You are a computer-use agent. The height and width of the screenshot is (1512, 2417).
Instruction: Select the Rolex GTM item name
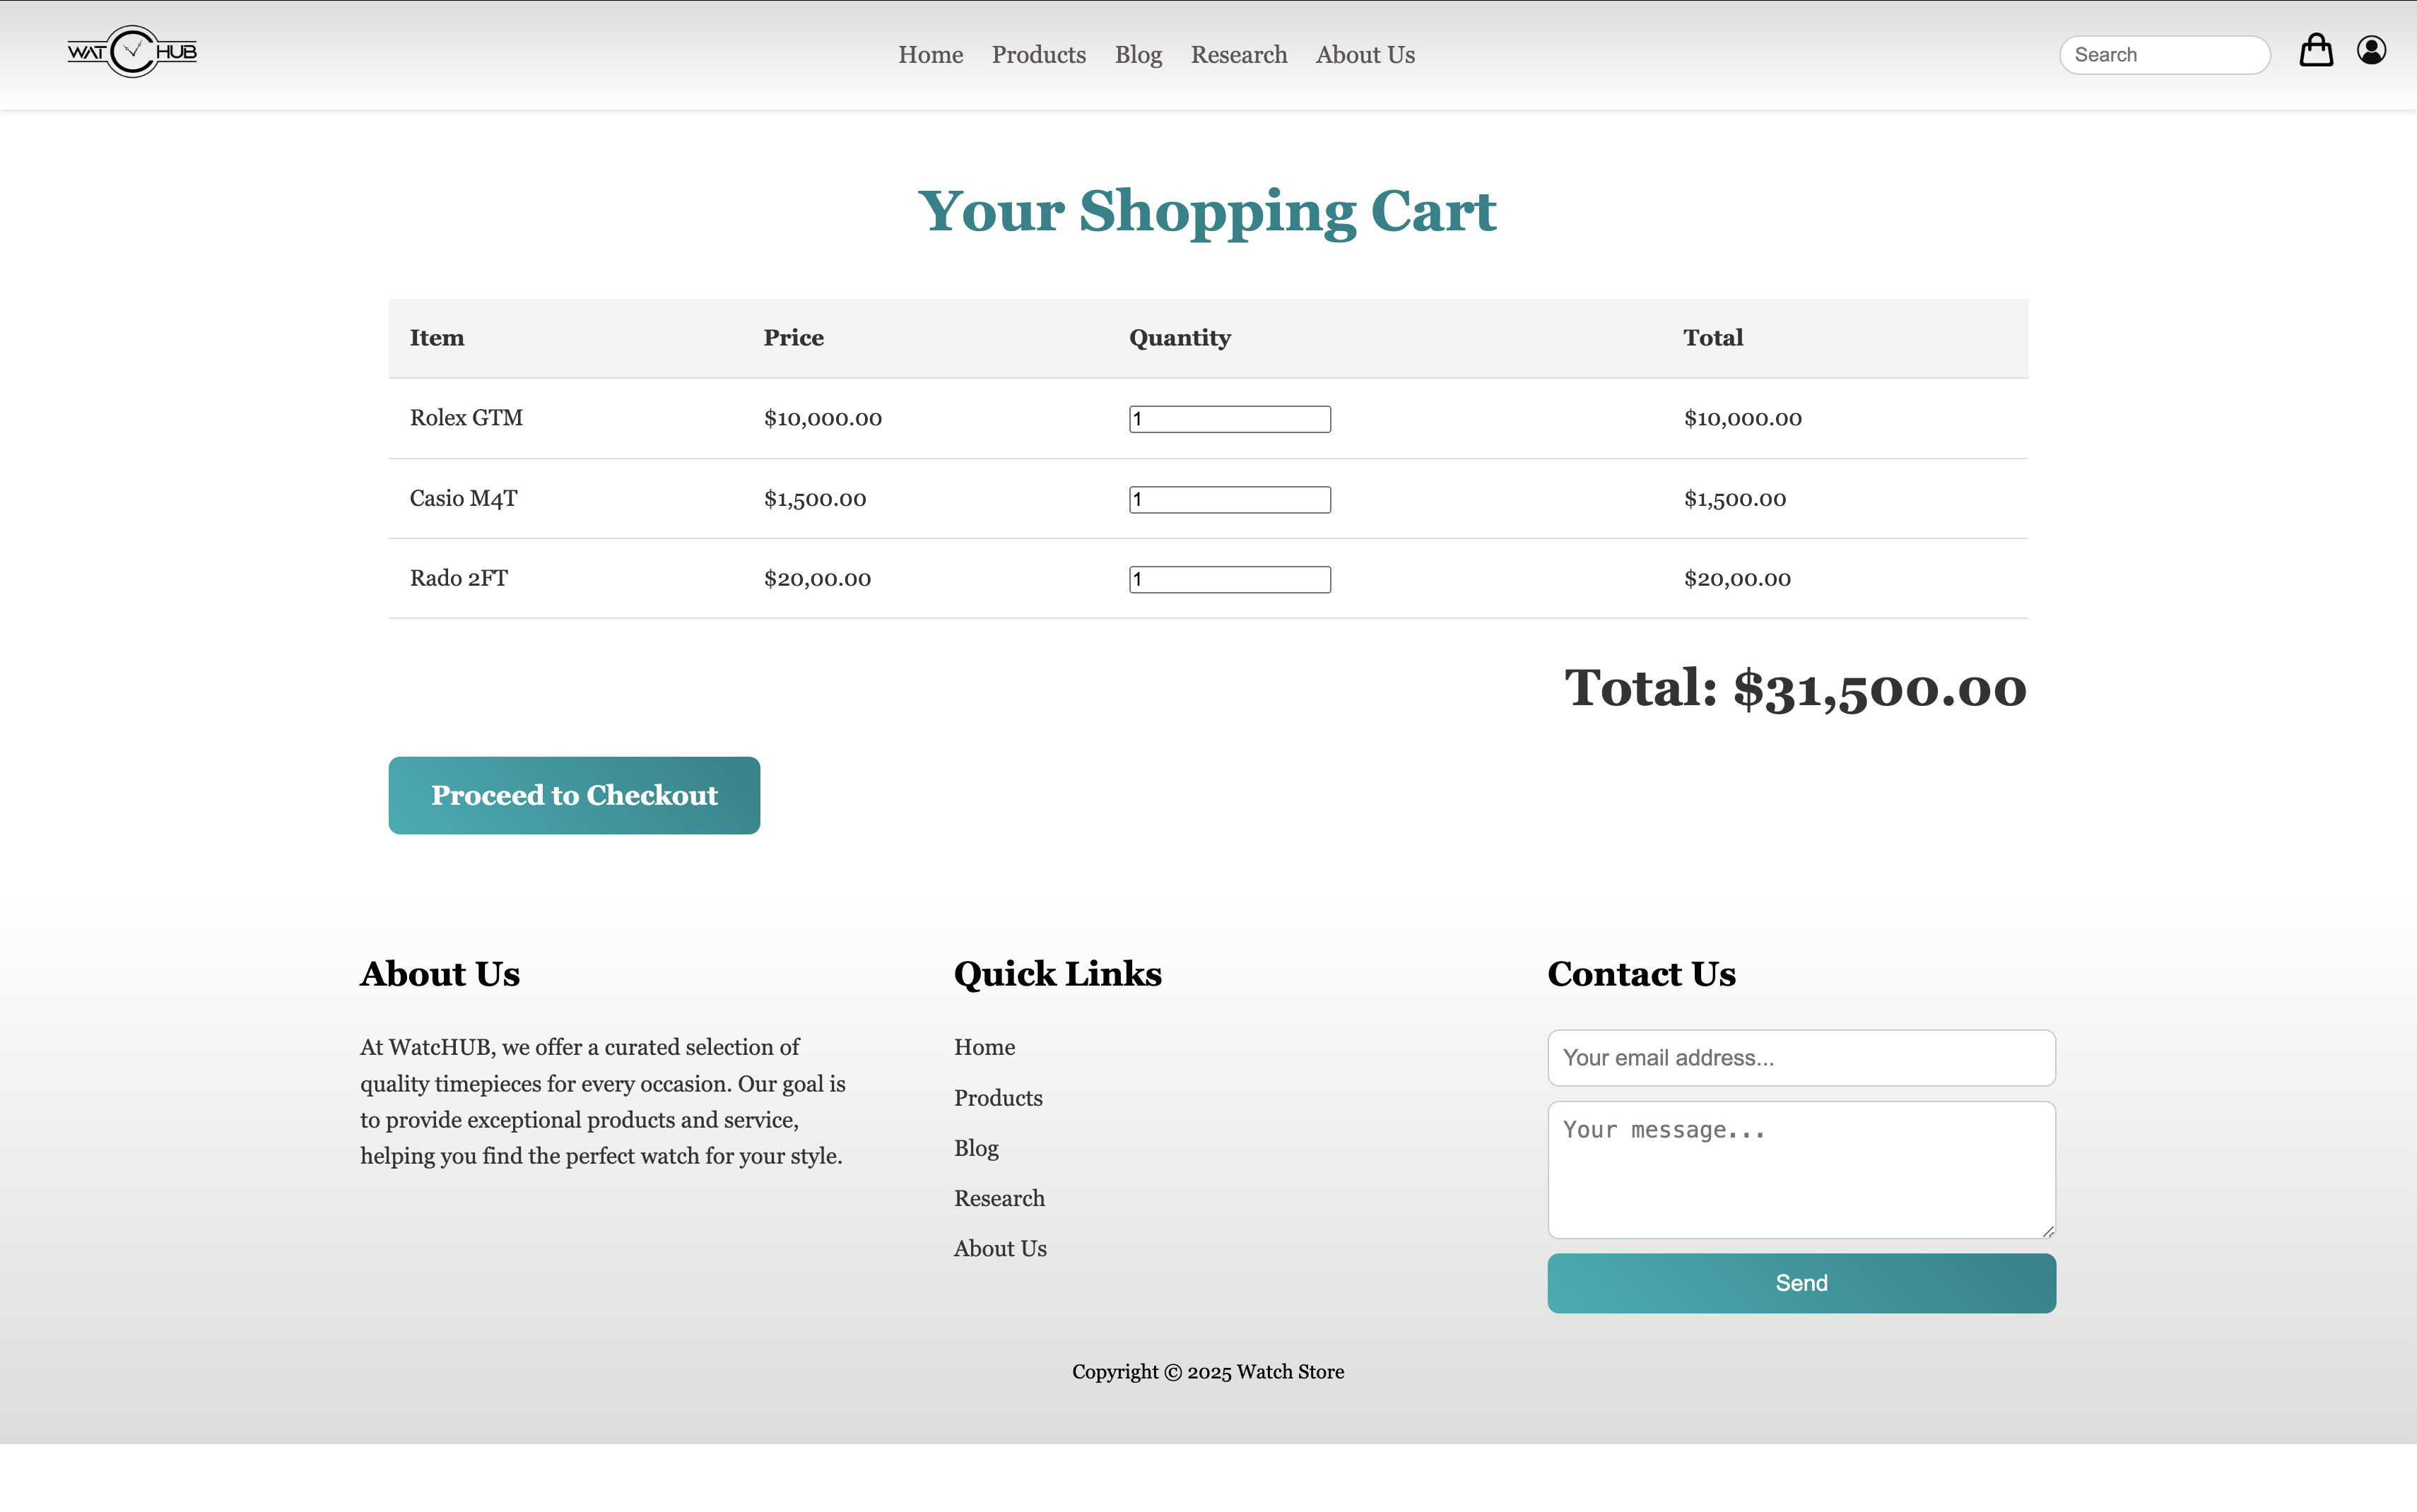[466, 418]
